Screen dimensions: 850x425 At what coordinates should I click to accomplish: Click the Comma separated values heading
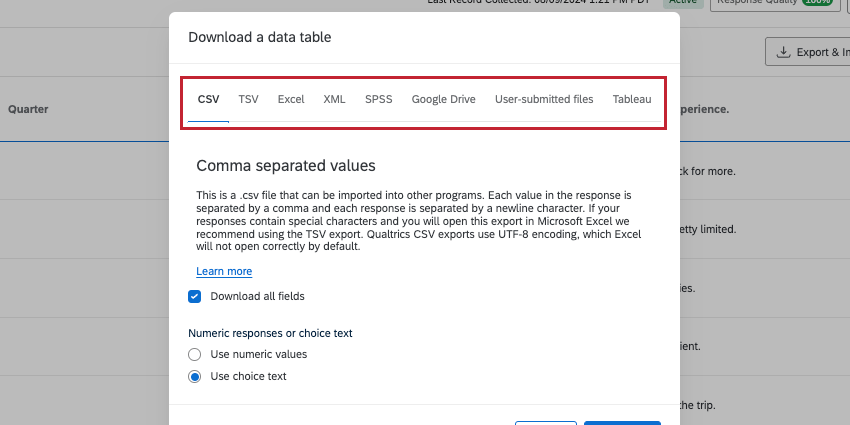click(285, 165)
